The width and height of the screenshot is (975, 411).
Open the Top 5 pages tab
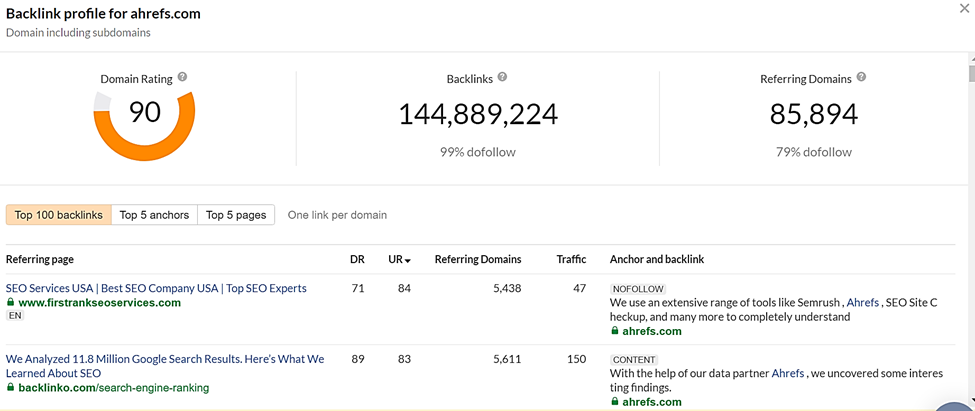click(x=236, y=215)
